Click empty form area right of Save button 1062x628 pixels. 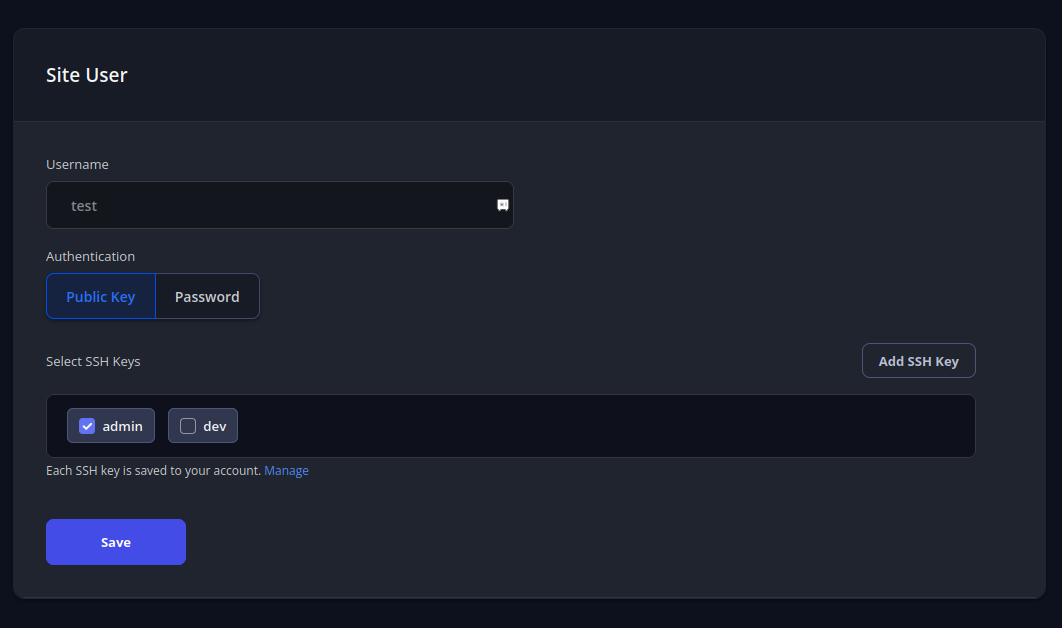click(x=600, y=542)
